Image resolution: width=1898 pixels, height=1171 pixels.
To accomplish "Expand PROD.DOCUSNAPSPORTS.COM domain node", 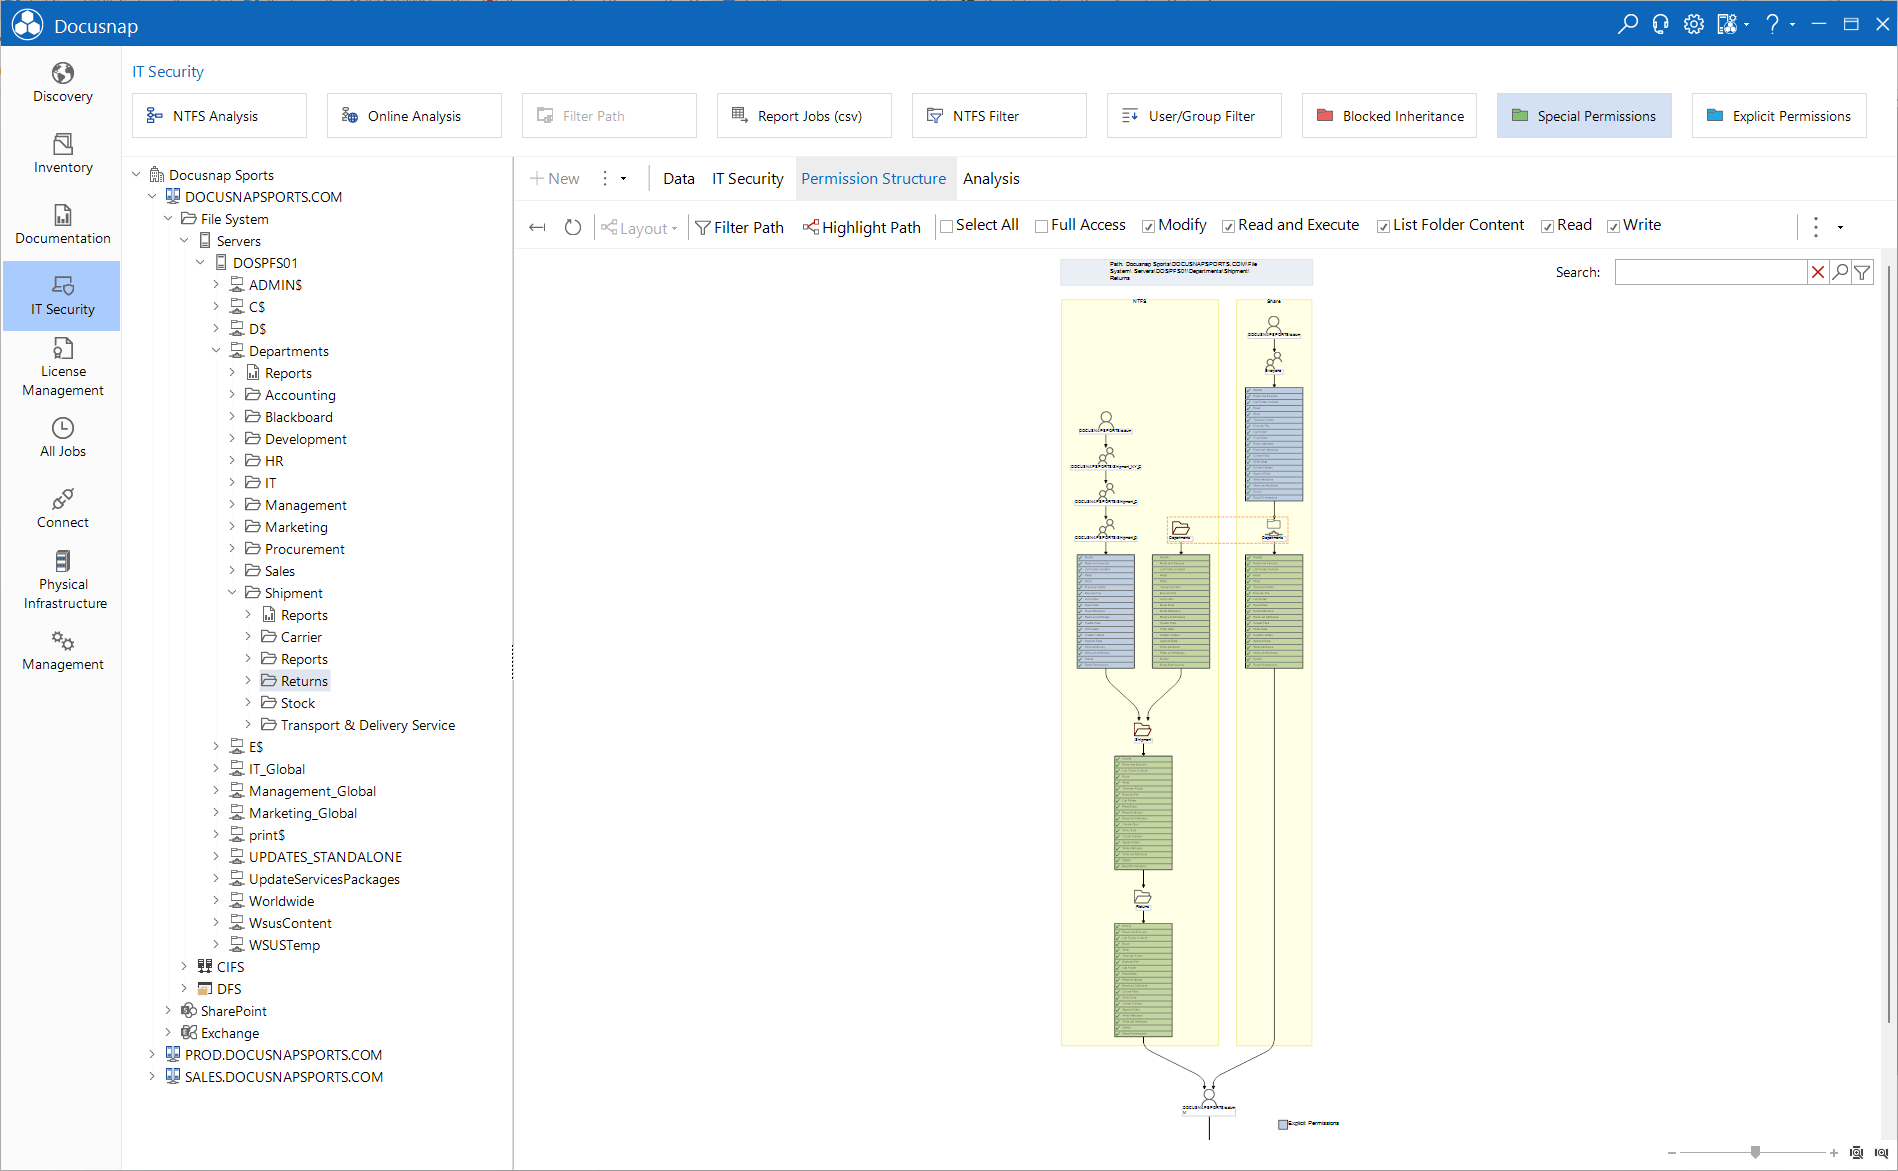I will [x=152, y=1054].
